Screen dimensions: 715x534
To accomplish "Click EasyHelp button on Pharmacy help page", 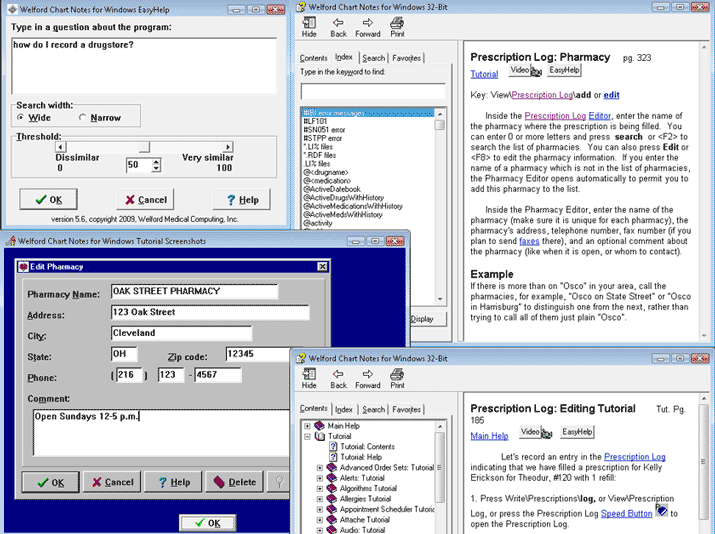I will click(564, 70).
